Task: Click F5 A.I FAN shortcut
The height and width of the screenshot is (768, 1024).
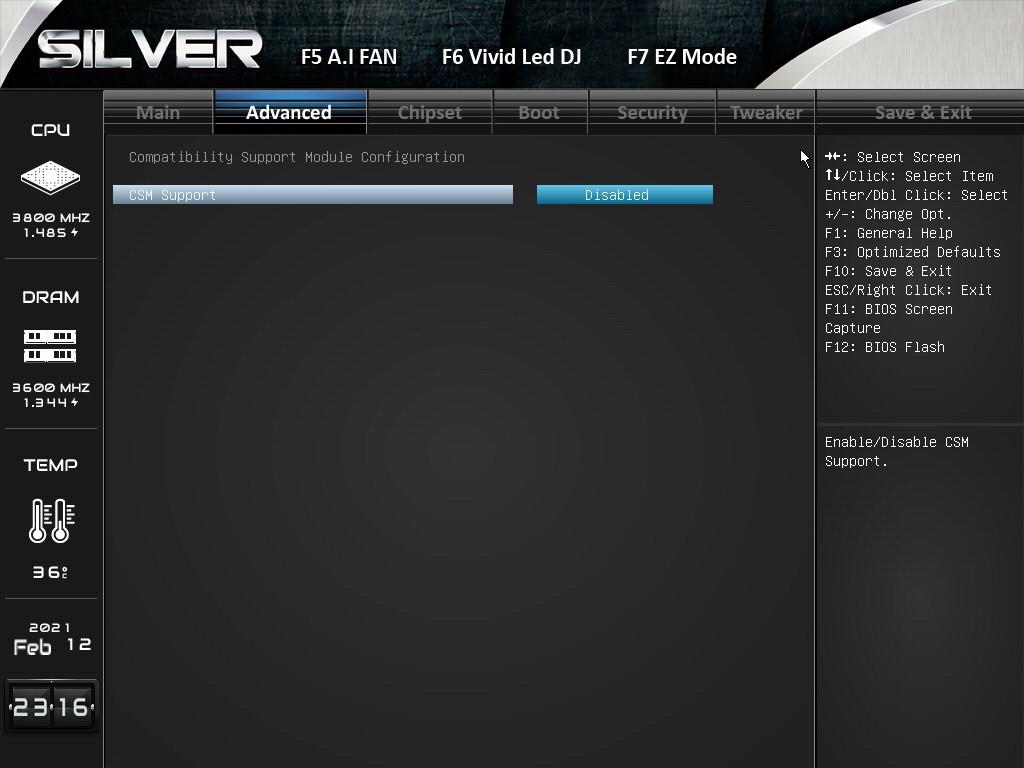Action: [x=349, y=57]
